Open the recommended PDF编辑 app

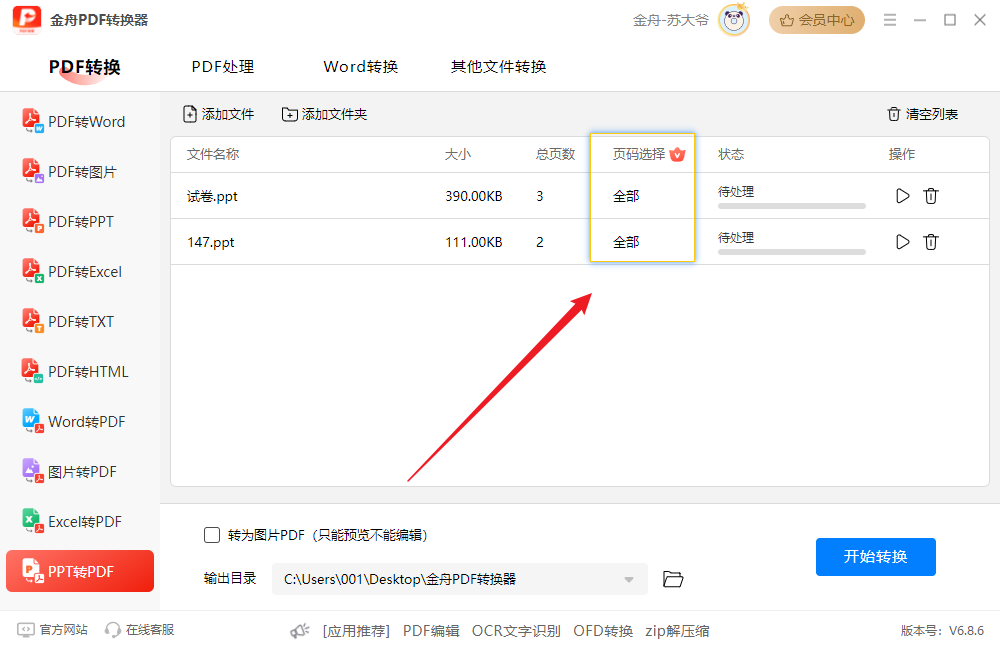click(x=431, y=631)
